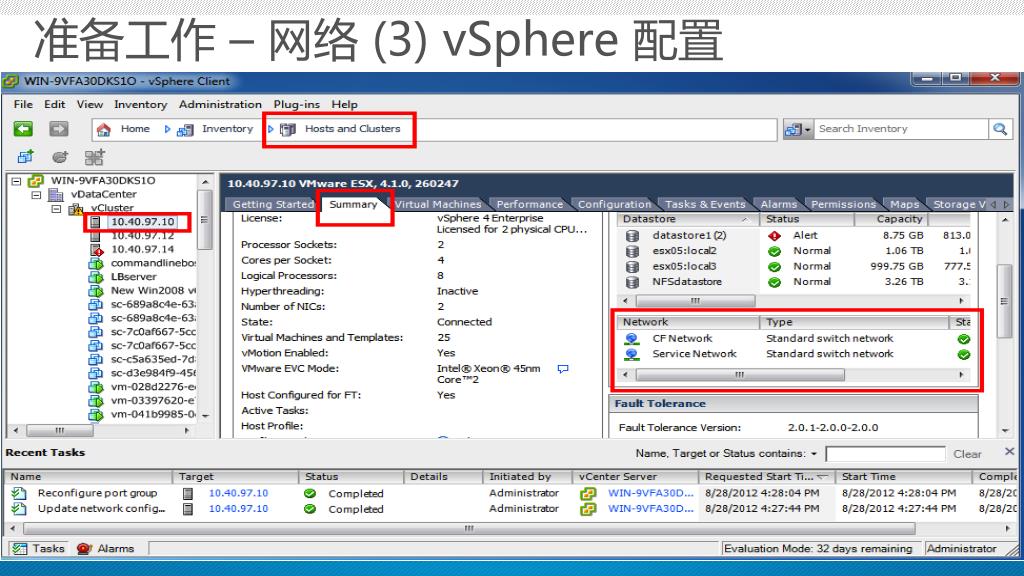Click the New Virtual Machine toolbar icon
Image resolution: width=1024 pixels, height=576 pixels.
25,157
